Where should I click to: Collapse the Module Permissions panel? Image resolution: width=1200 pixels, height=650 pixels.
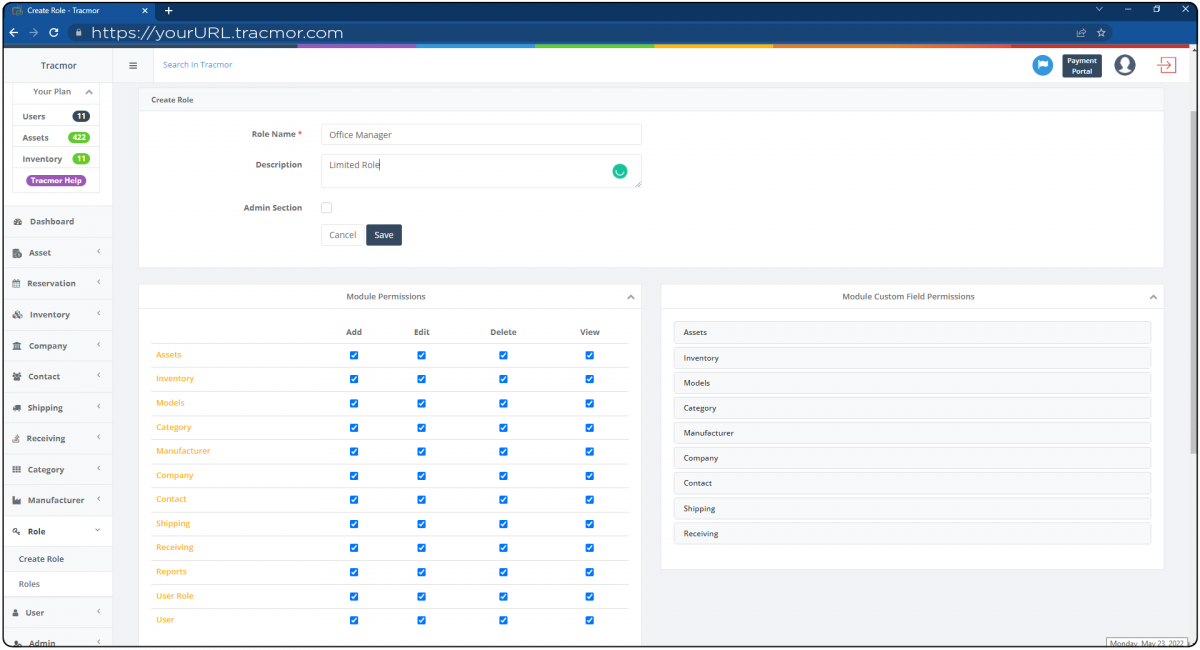coord(631,296)
